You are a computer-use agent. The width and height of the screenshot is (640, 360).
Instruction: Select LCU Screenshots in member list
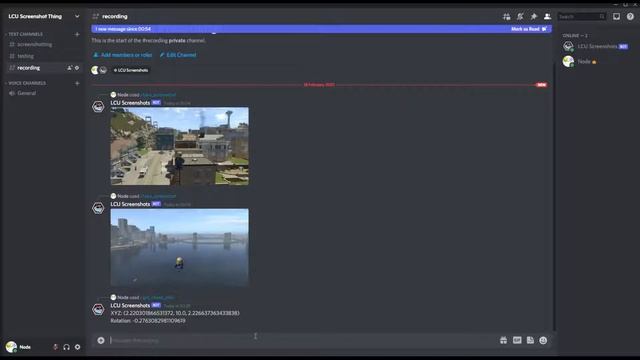point(596,47)
